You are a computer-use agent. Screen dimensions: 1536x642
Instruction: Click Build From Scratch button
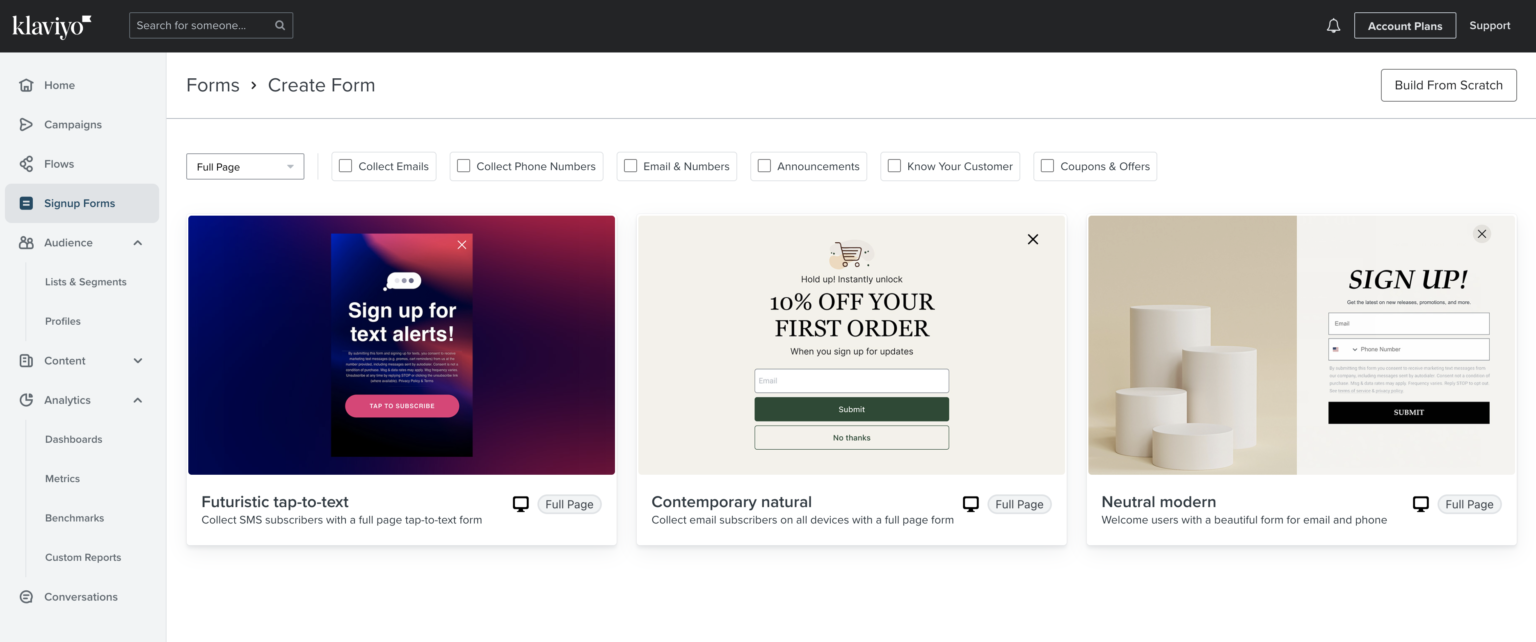pos(1448,85)
